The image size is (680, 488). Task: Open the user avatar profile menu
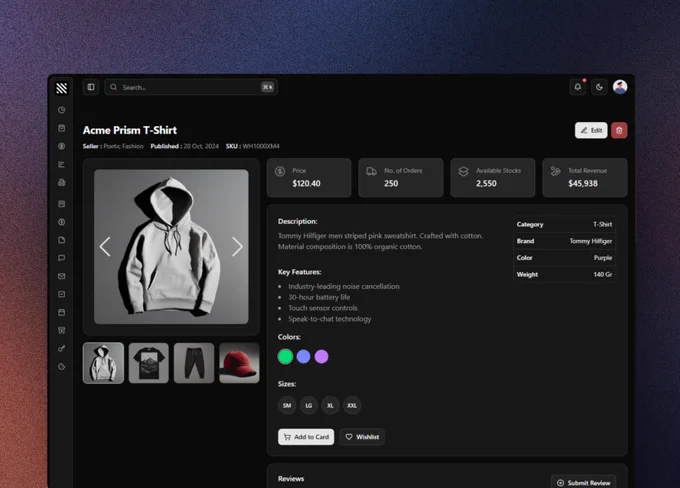tap(620, 87)
